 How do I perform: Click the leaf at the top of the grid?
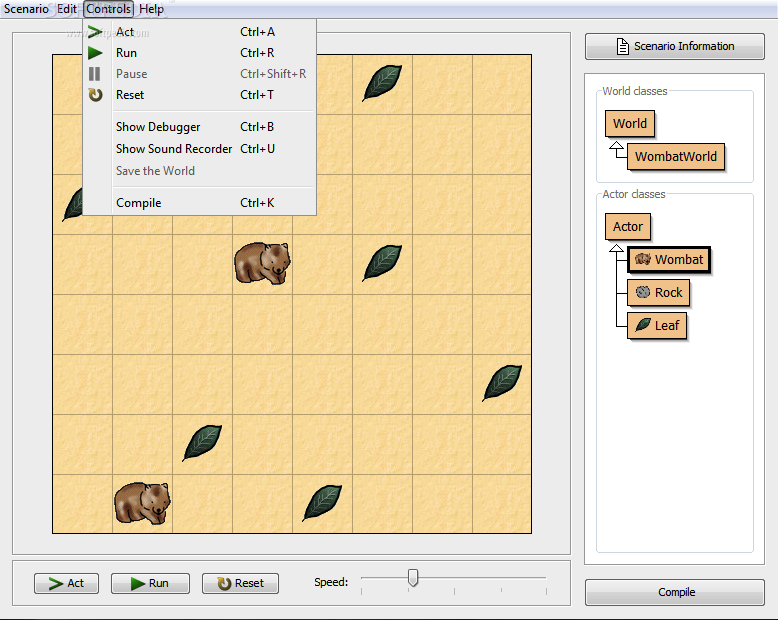pos(382,83)
